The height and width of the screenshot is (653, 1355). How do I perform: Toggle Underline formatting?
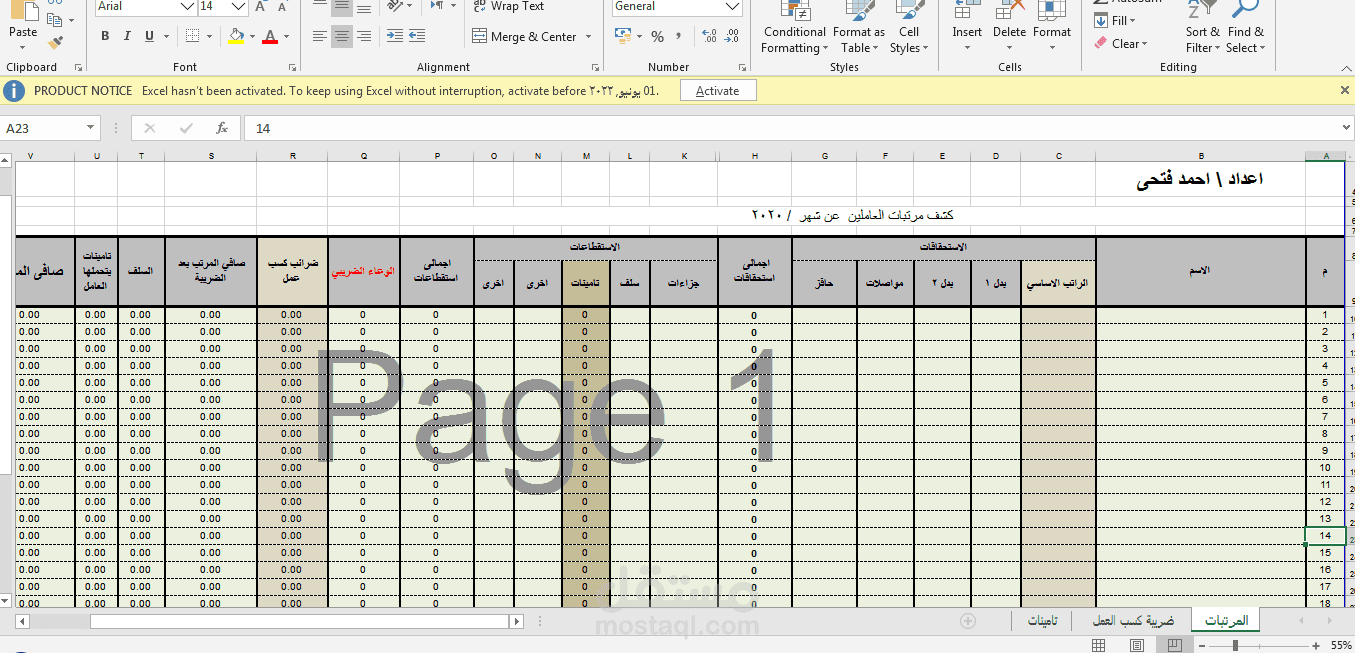[x=149, y=37]
